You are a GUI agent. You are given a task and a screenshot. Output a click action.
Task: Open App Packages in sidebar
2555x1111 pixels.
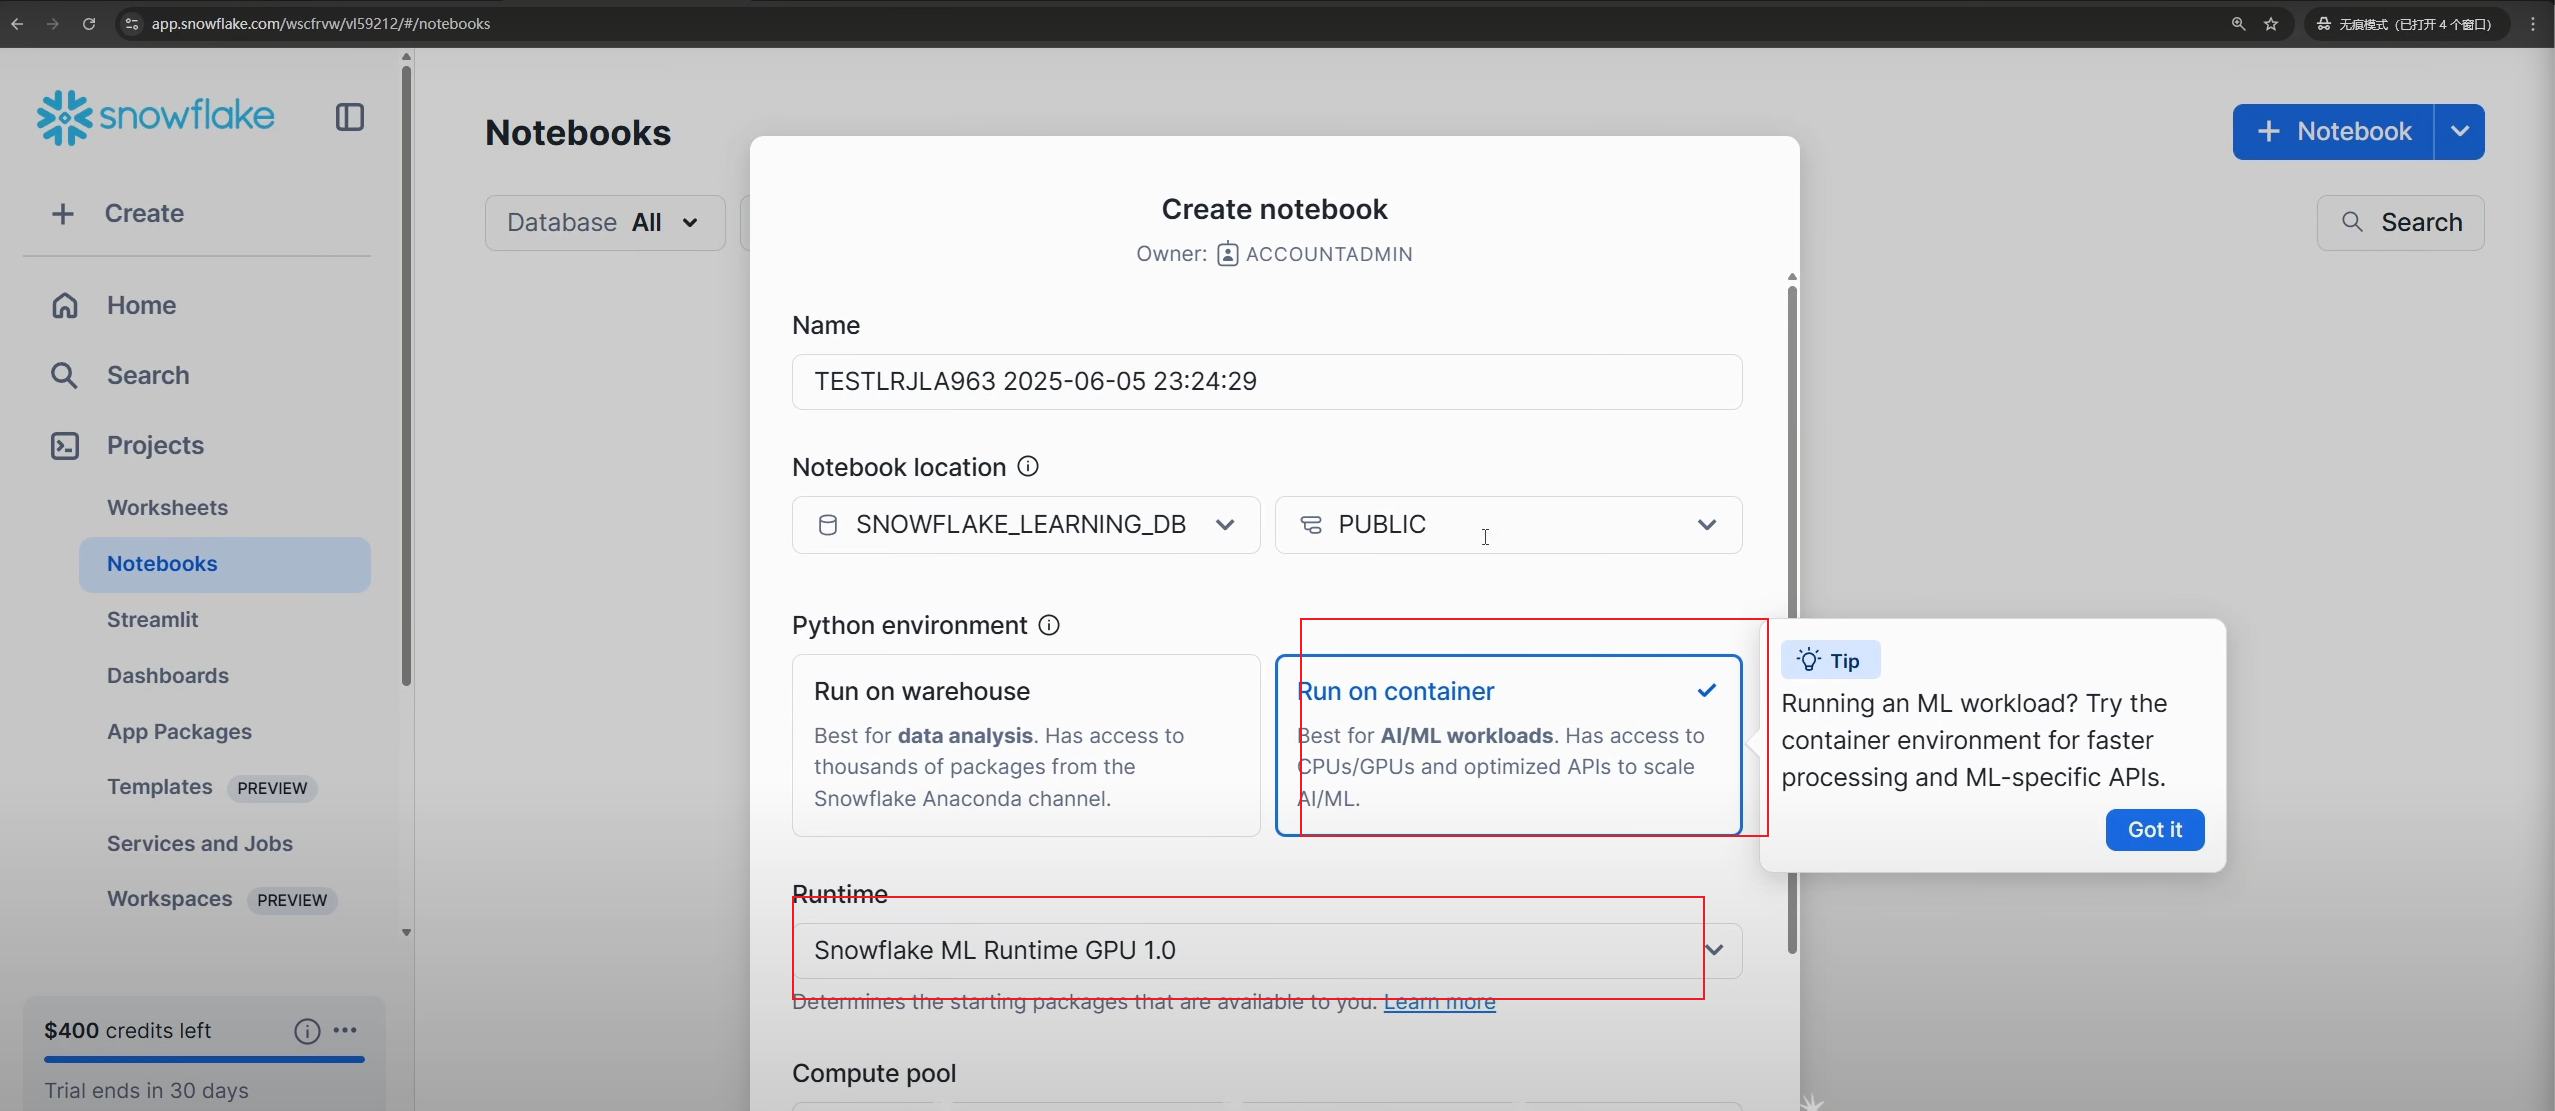point(180,732)
